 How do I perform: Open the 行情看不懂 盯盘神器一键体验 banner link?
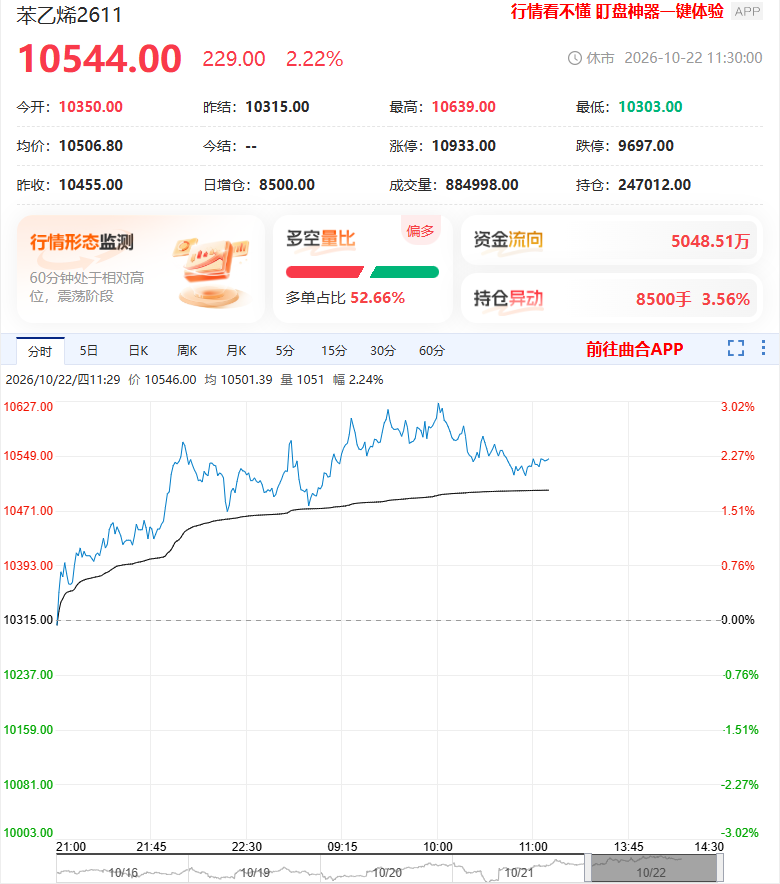pos(617,11)
